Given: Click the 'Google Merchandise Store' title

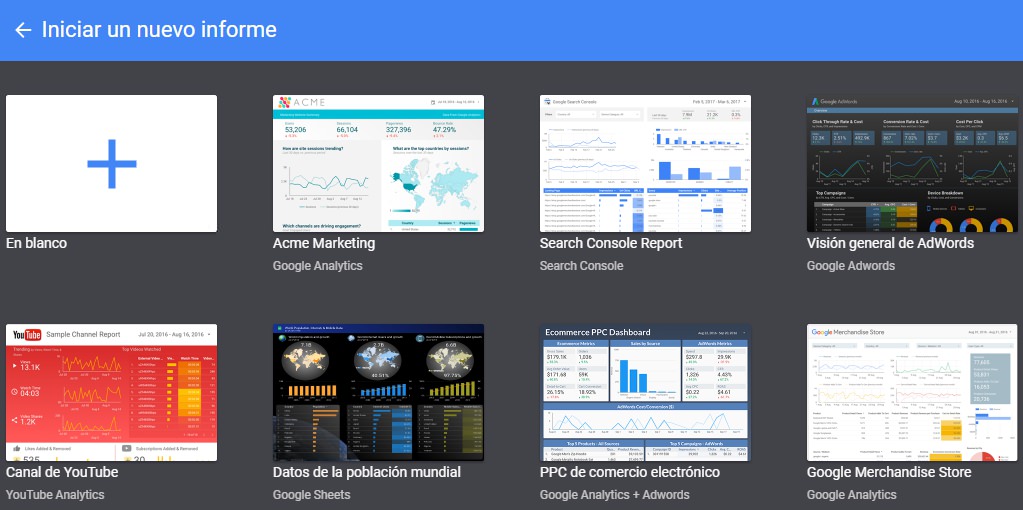Looking at the screenshot, I should pyautogui.click(x=889, y=472).
